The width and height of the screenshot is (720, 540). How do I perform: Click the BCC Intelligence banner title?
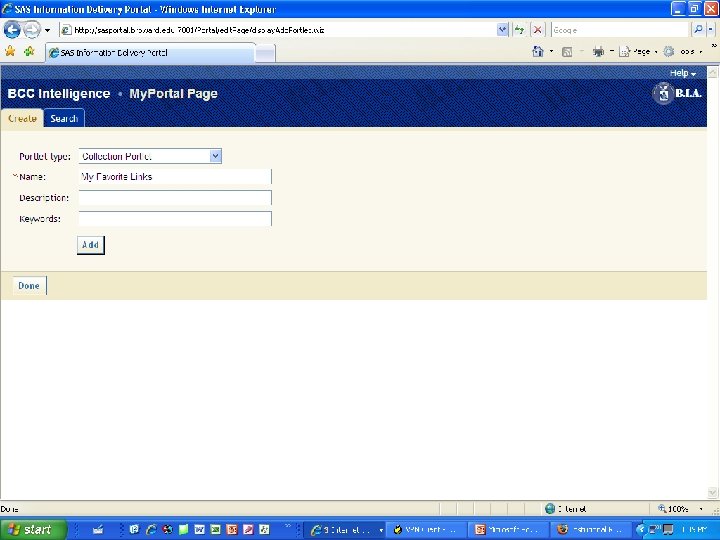59,94
